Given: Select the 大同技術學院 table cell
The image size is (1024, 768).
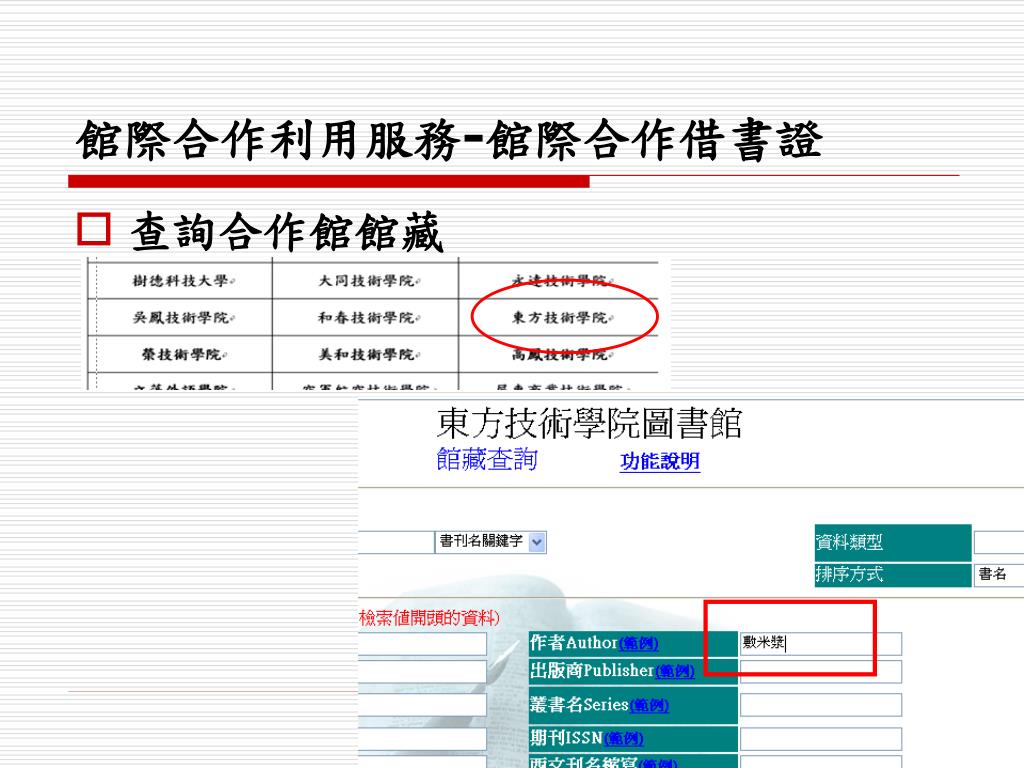Looking at the screenshot, I should tap(366, 281).
